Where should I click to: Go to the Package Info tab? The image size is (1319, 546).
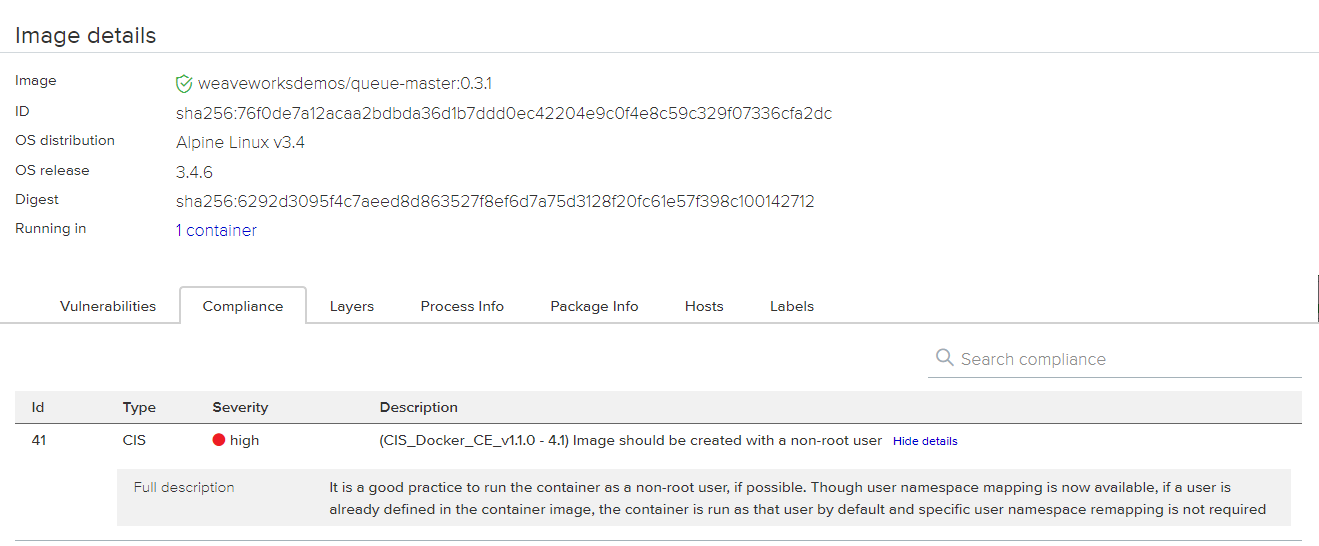(x=594, y=306)
